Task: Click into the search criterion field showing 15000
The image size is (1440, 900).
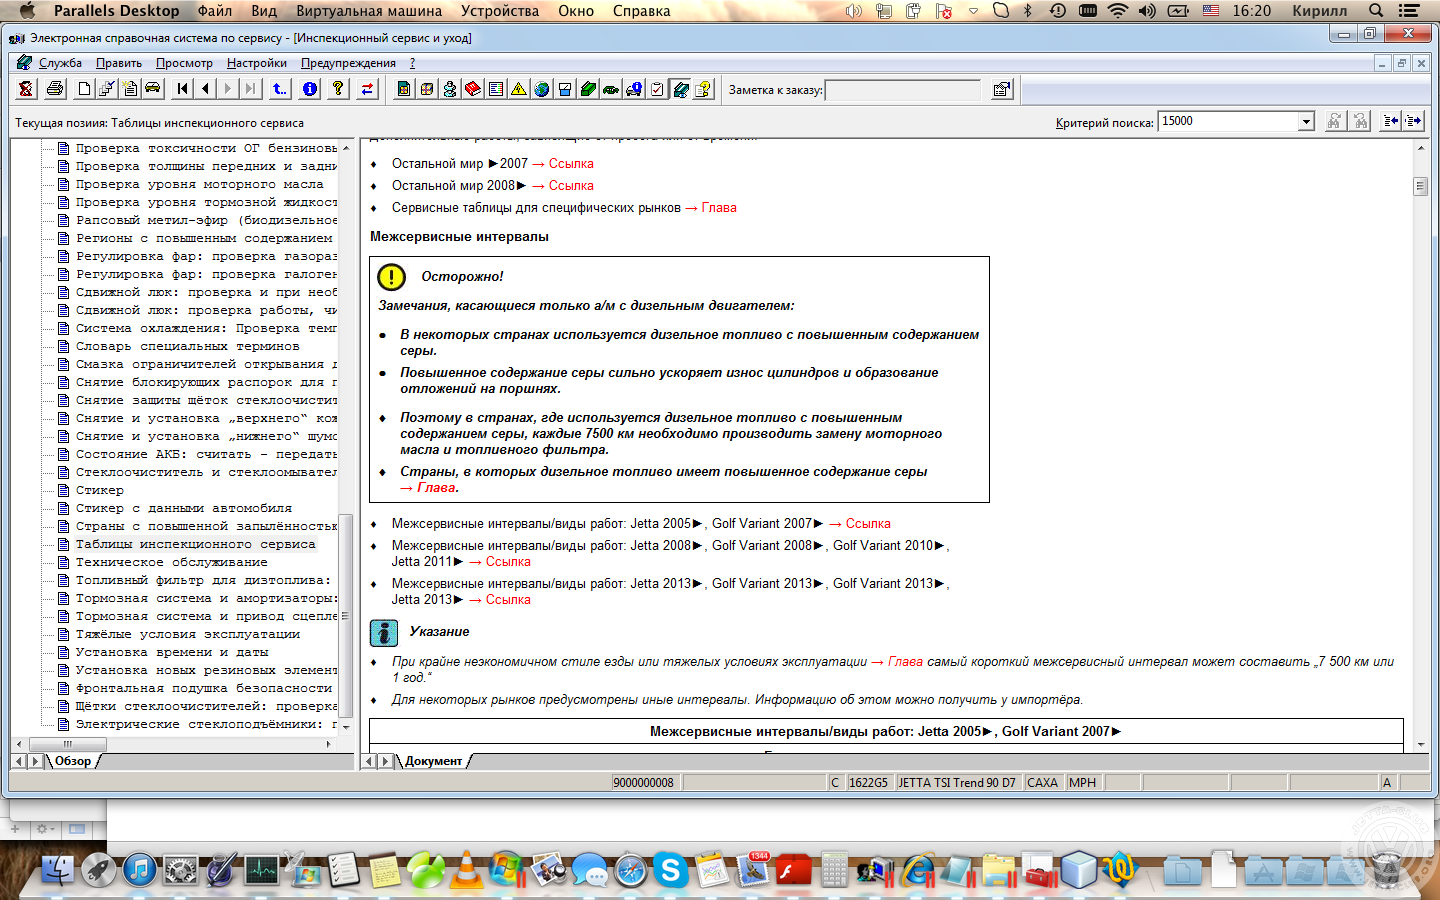Action: tap(1226, 122)
